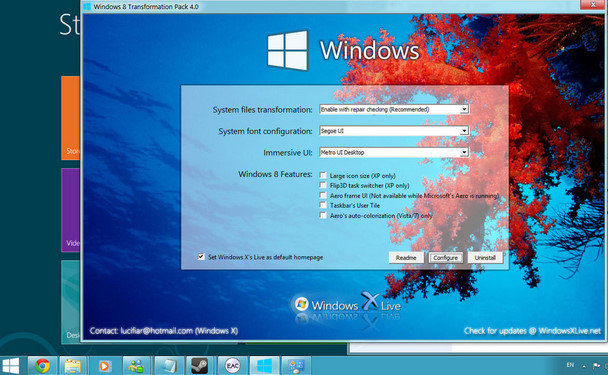Click Contact: lucifiar@hotmail.com text
This screenshot has height=375, width=608.
point(164,331)
